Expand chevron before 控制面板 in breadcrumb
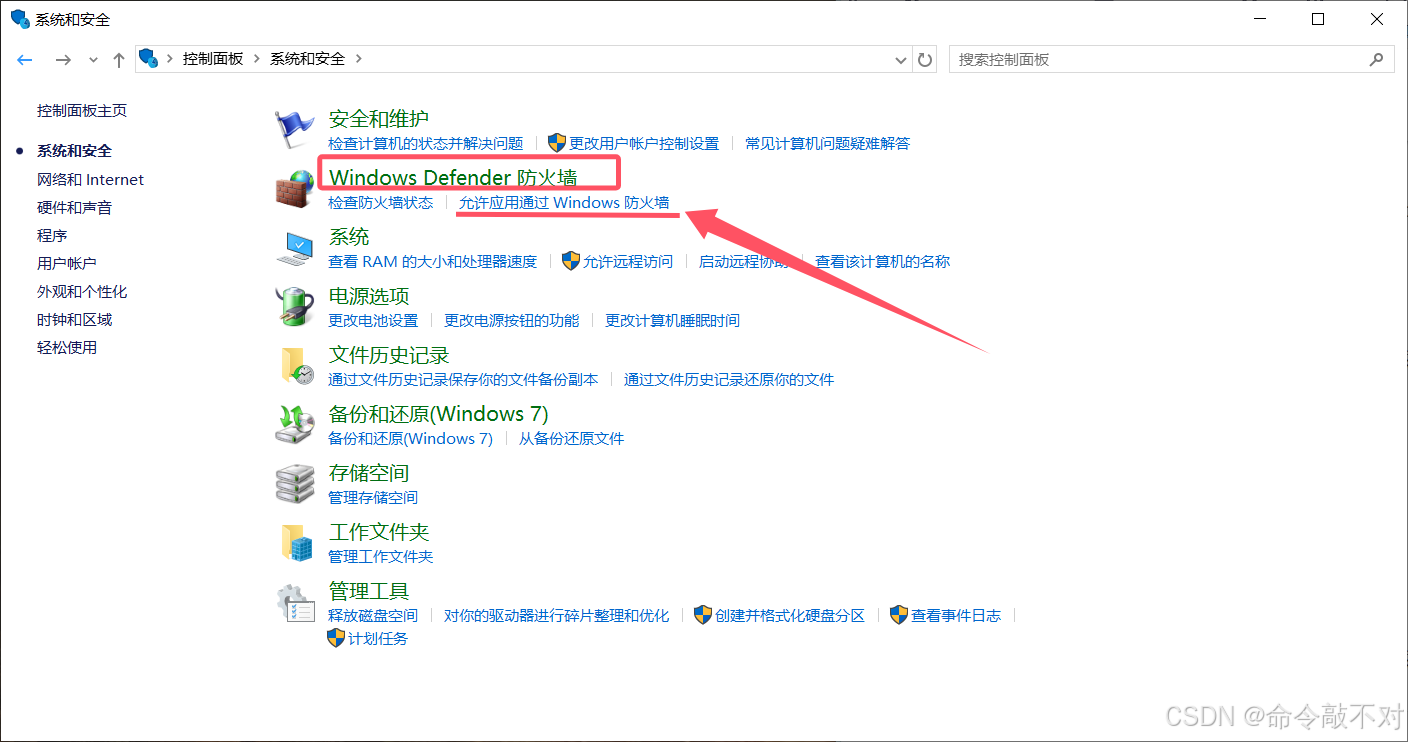Screen dimensions: 1408x742 170,59
